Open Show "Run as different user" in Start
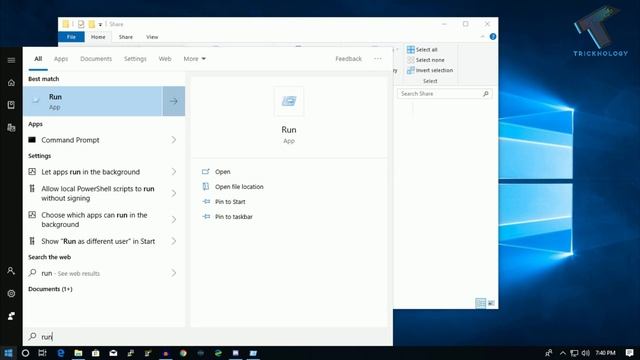 (104, 241)
